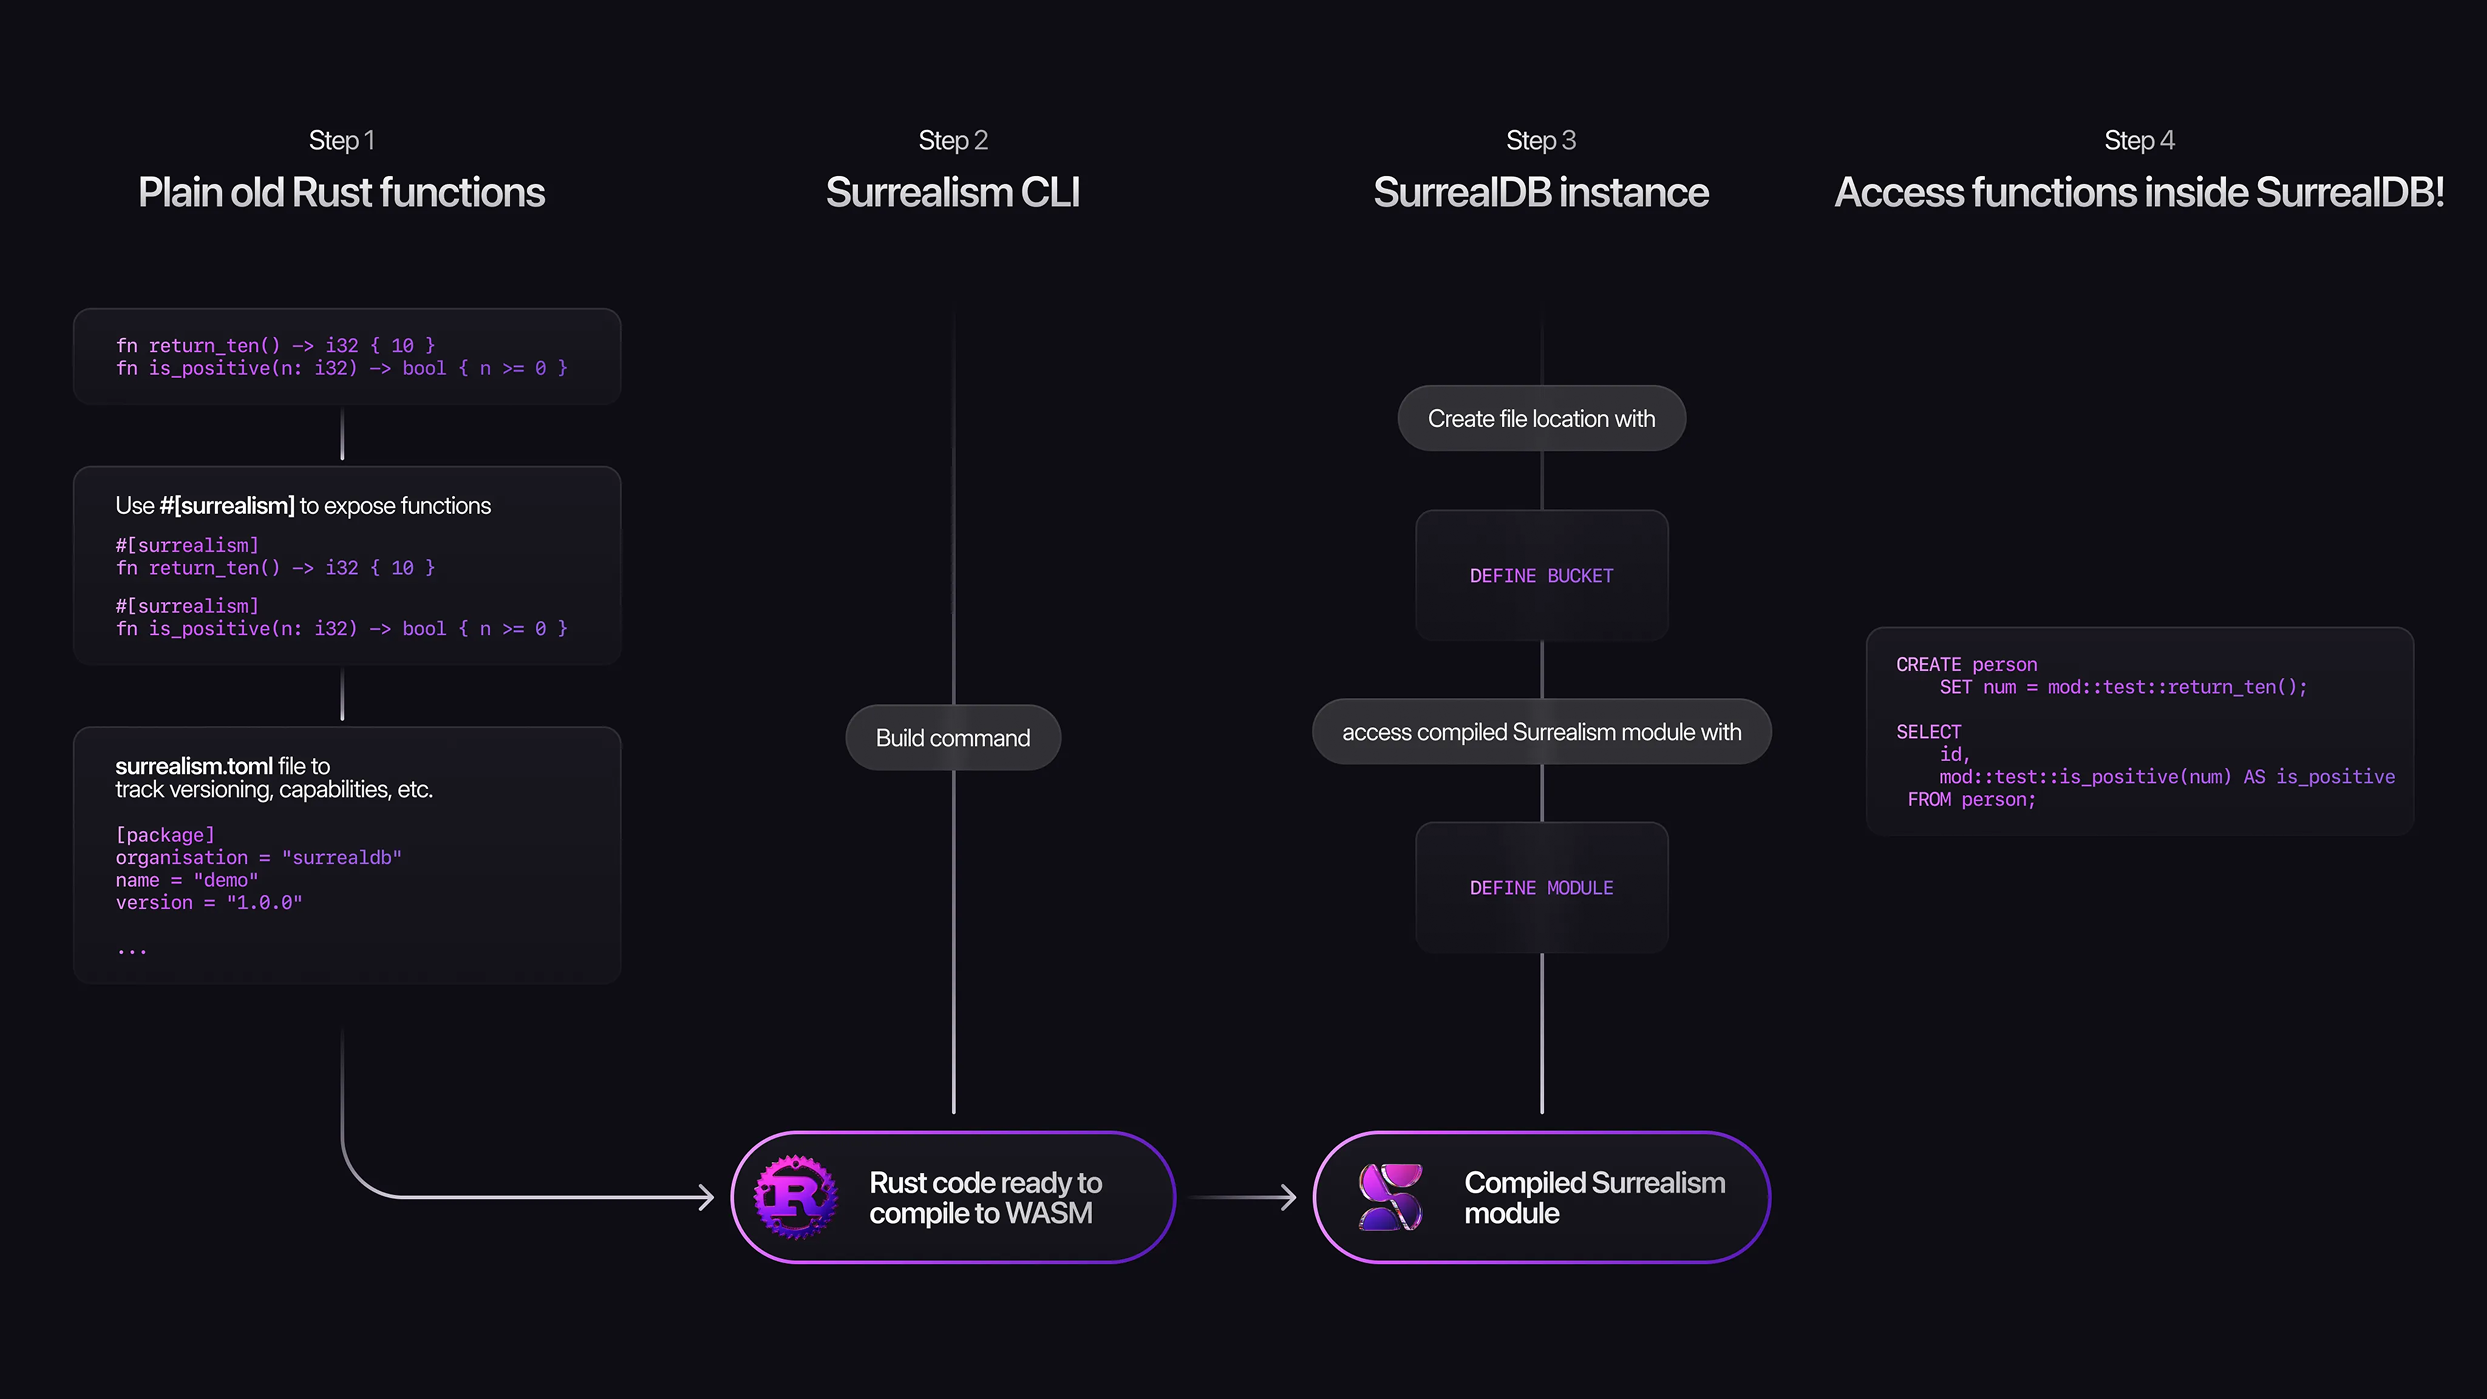Click the arrow before Compiled Surrealism module
Screen dimensions: 2487x1399
1286,1197
